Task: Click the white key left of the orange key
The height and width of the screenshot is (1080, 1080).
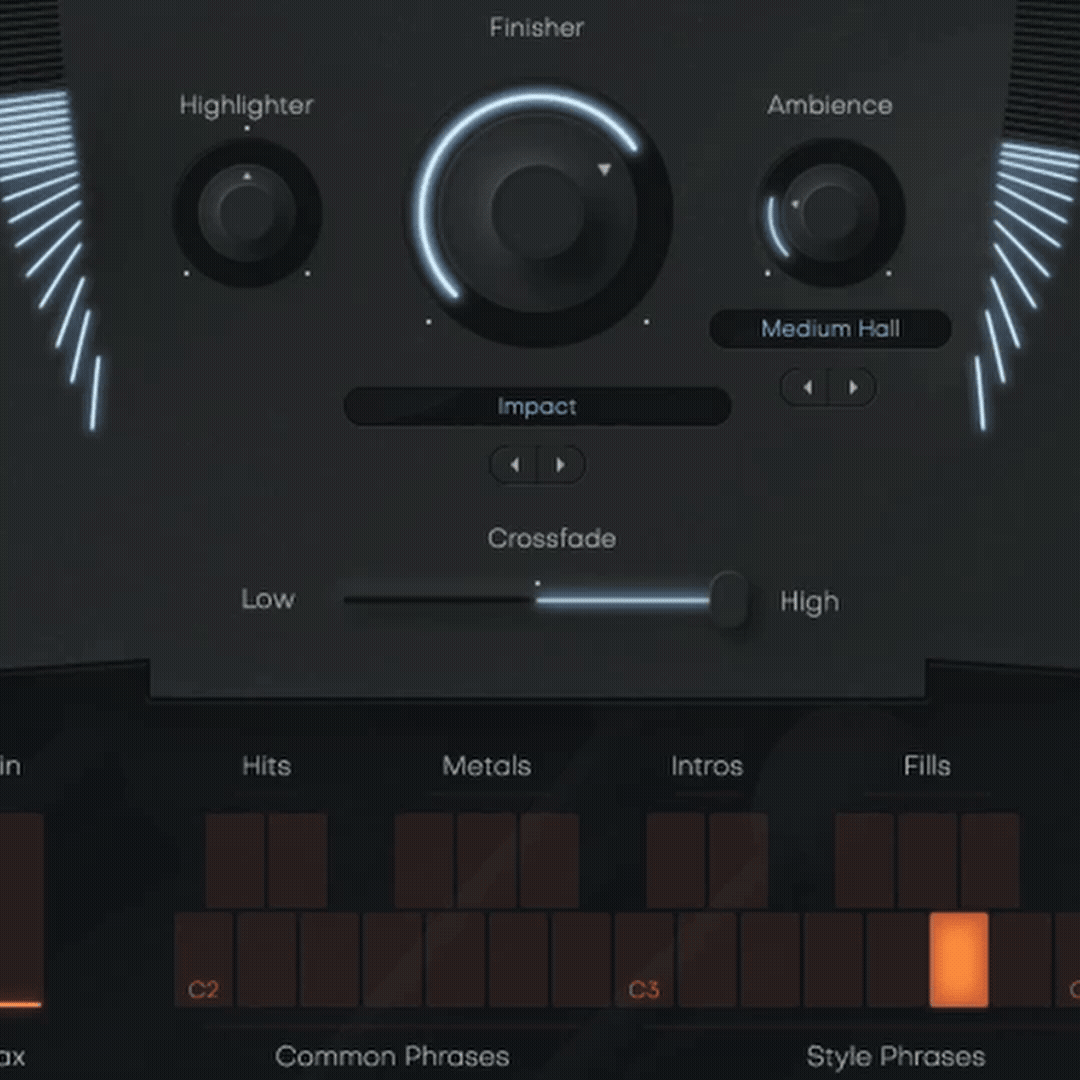Action: pos(896,960)
